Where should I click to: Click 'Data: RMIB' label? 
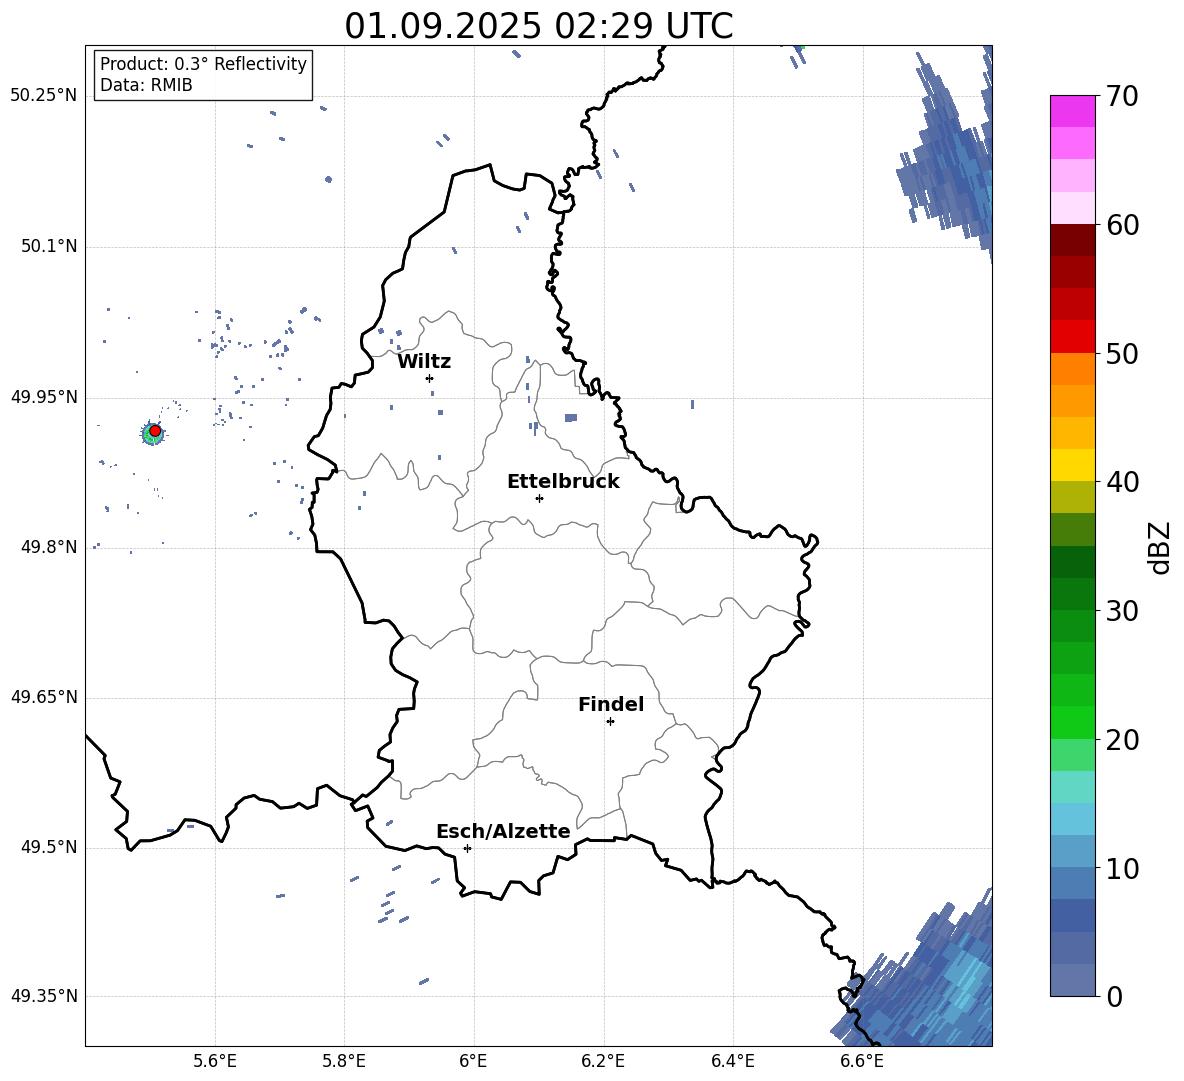[146, 85]
